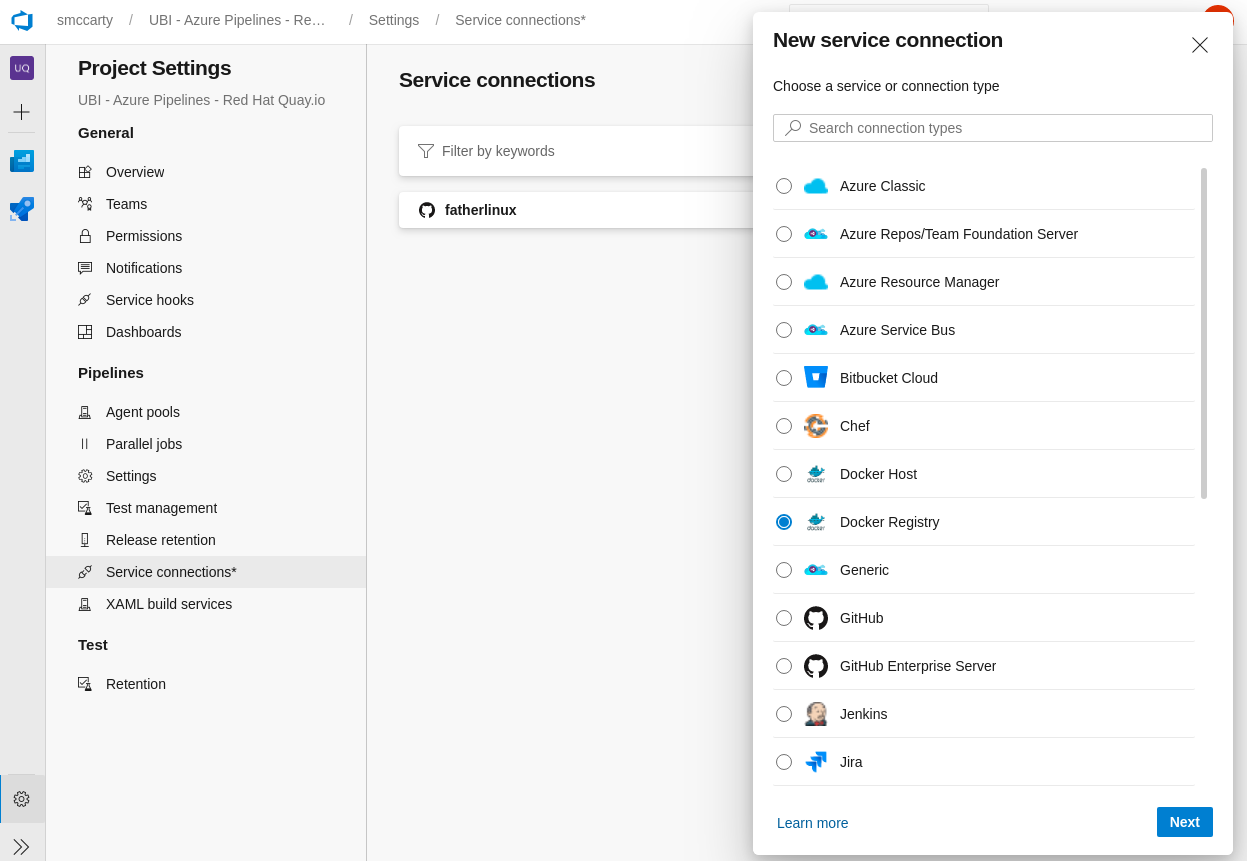1247x861 pixels.
Task: Choose the Jenkins radio button
Action: pyautogui.click(x=784, y=714)
